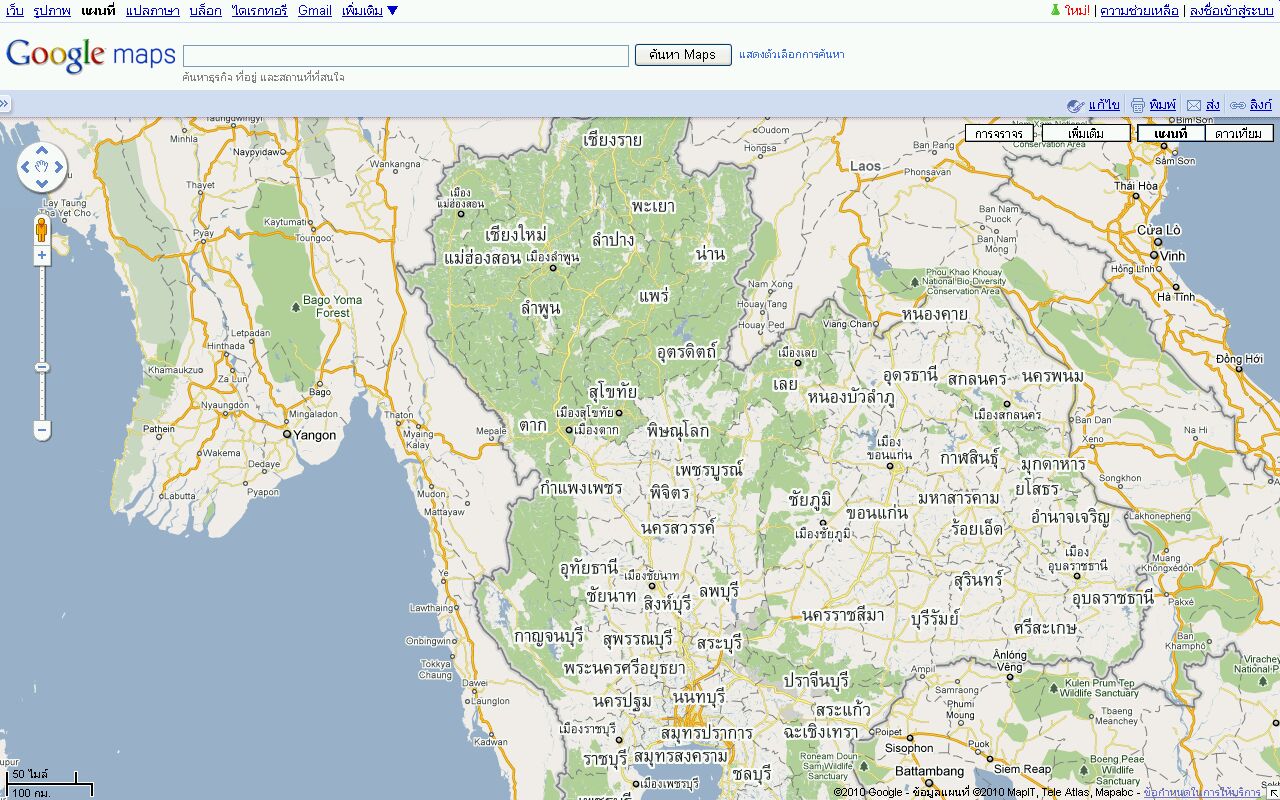Select the แผนที่ map view button
The width and height of the screenshot is (1280, 800).
tap(1170, 133)
